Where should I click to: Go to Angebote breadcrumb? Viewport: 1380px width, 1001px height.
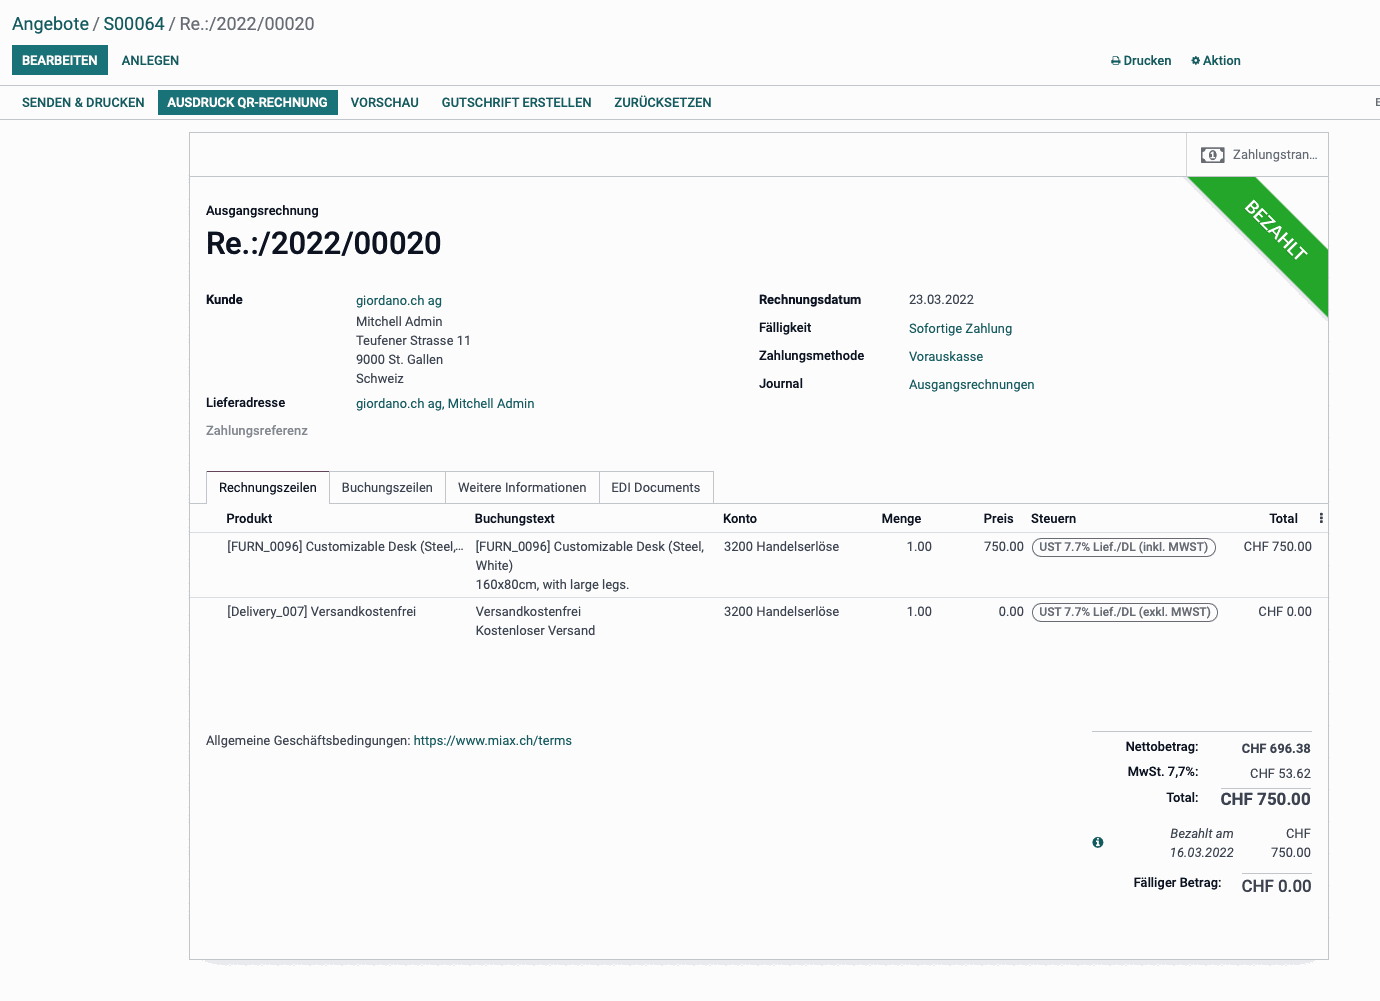[50, 24]
